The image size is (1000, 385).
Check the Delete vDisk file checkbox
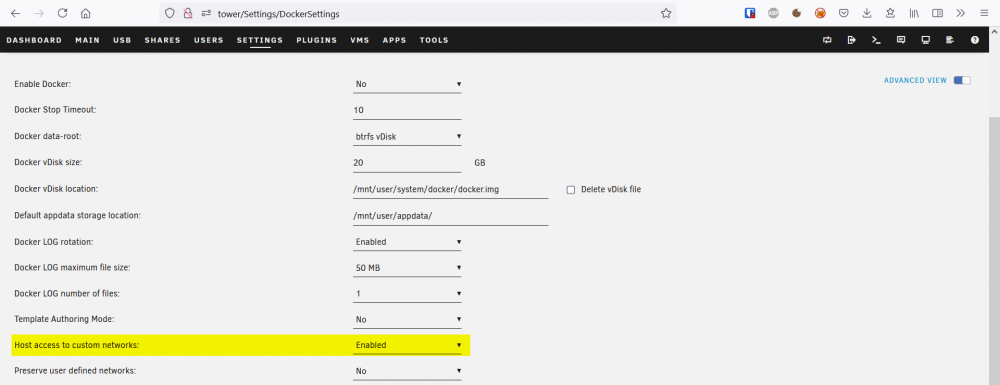click(571, 189)
